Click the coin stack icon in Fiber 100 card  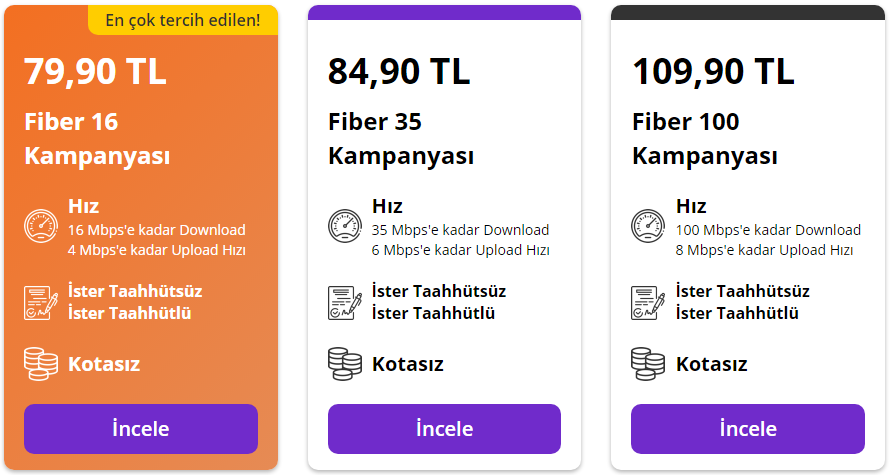pos(648,364)
